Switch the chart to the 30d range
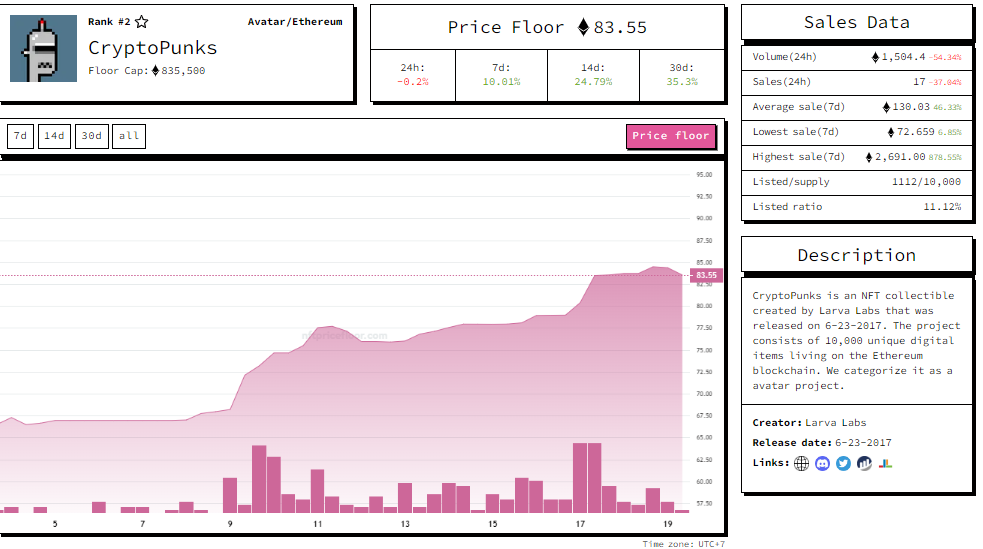This screenshot has width=983, height=549. [92, 136]
